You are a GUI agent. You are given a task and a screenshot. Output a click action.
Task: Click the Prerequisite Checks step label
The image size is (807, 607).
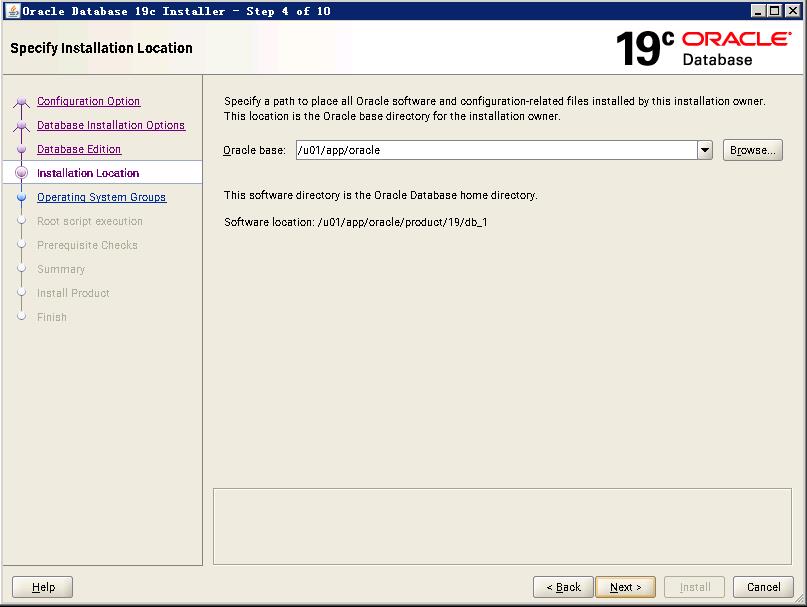(x=87, y=245)
